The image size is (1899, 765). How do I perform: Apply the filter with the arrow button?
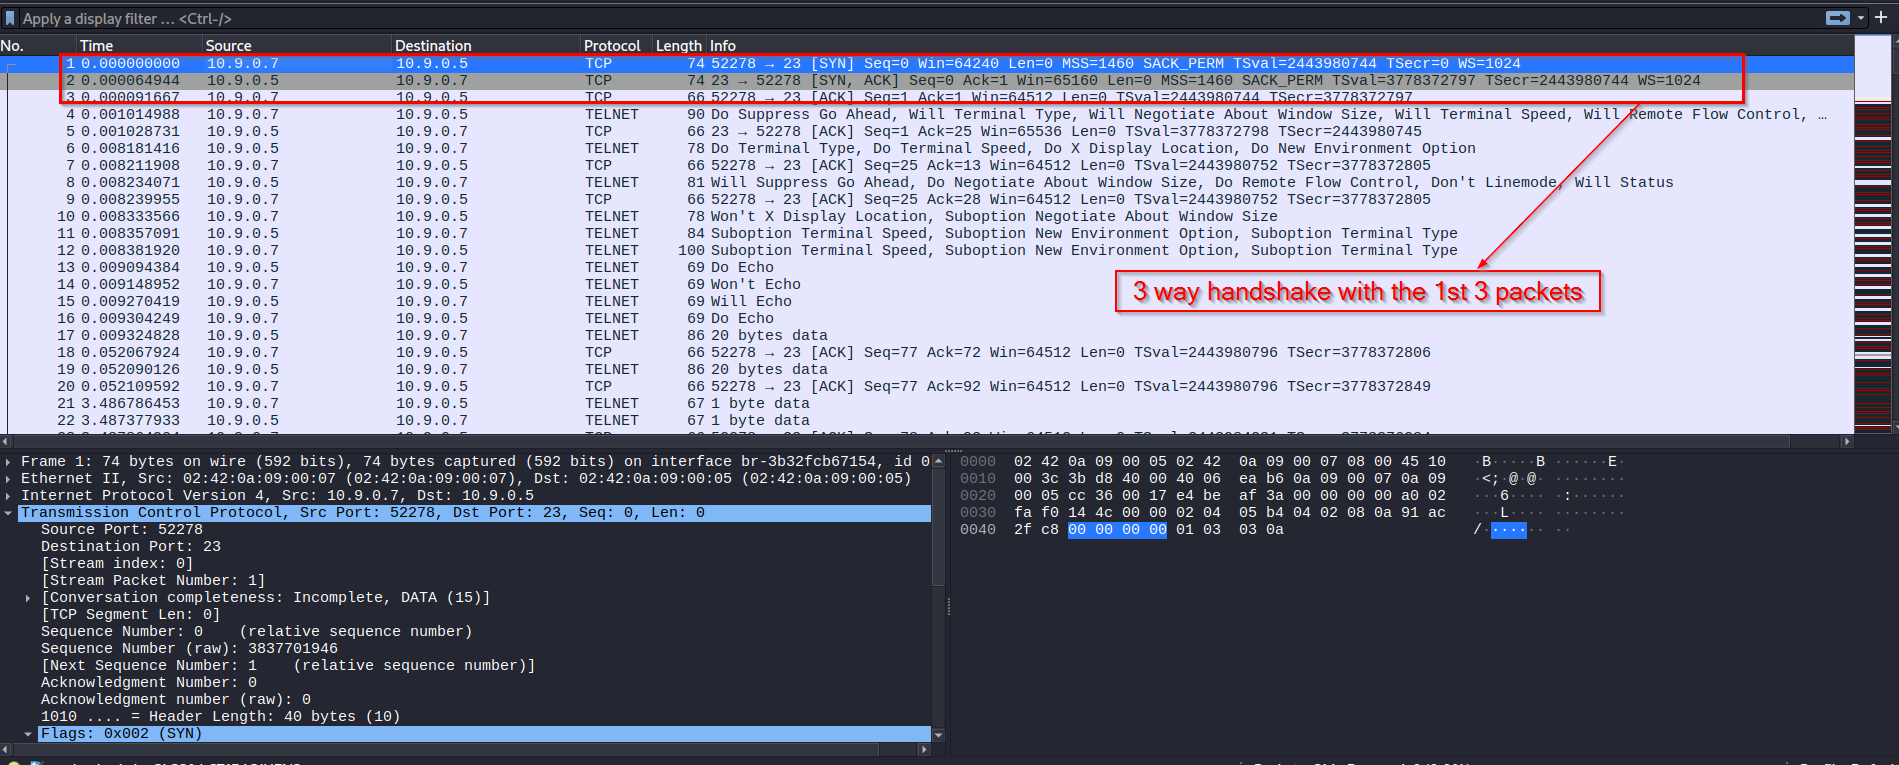click(1837, 18)
